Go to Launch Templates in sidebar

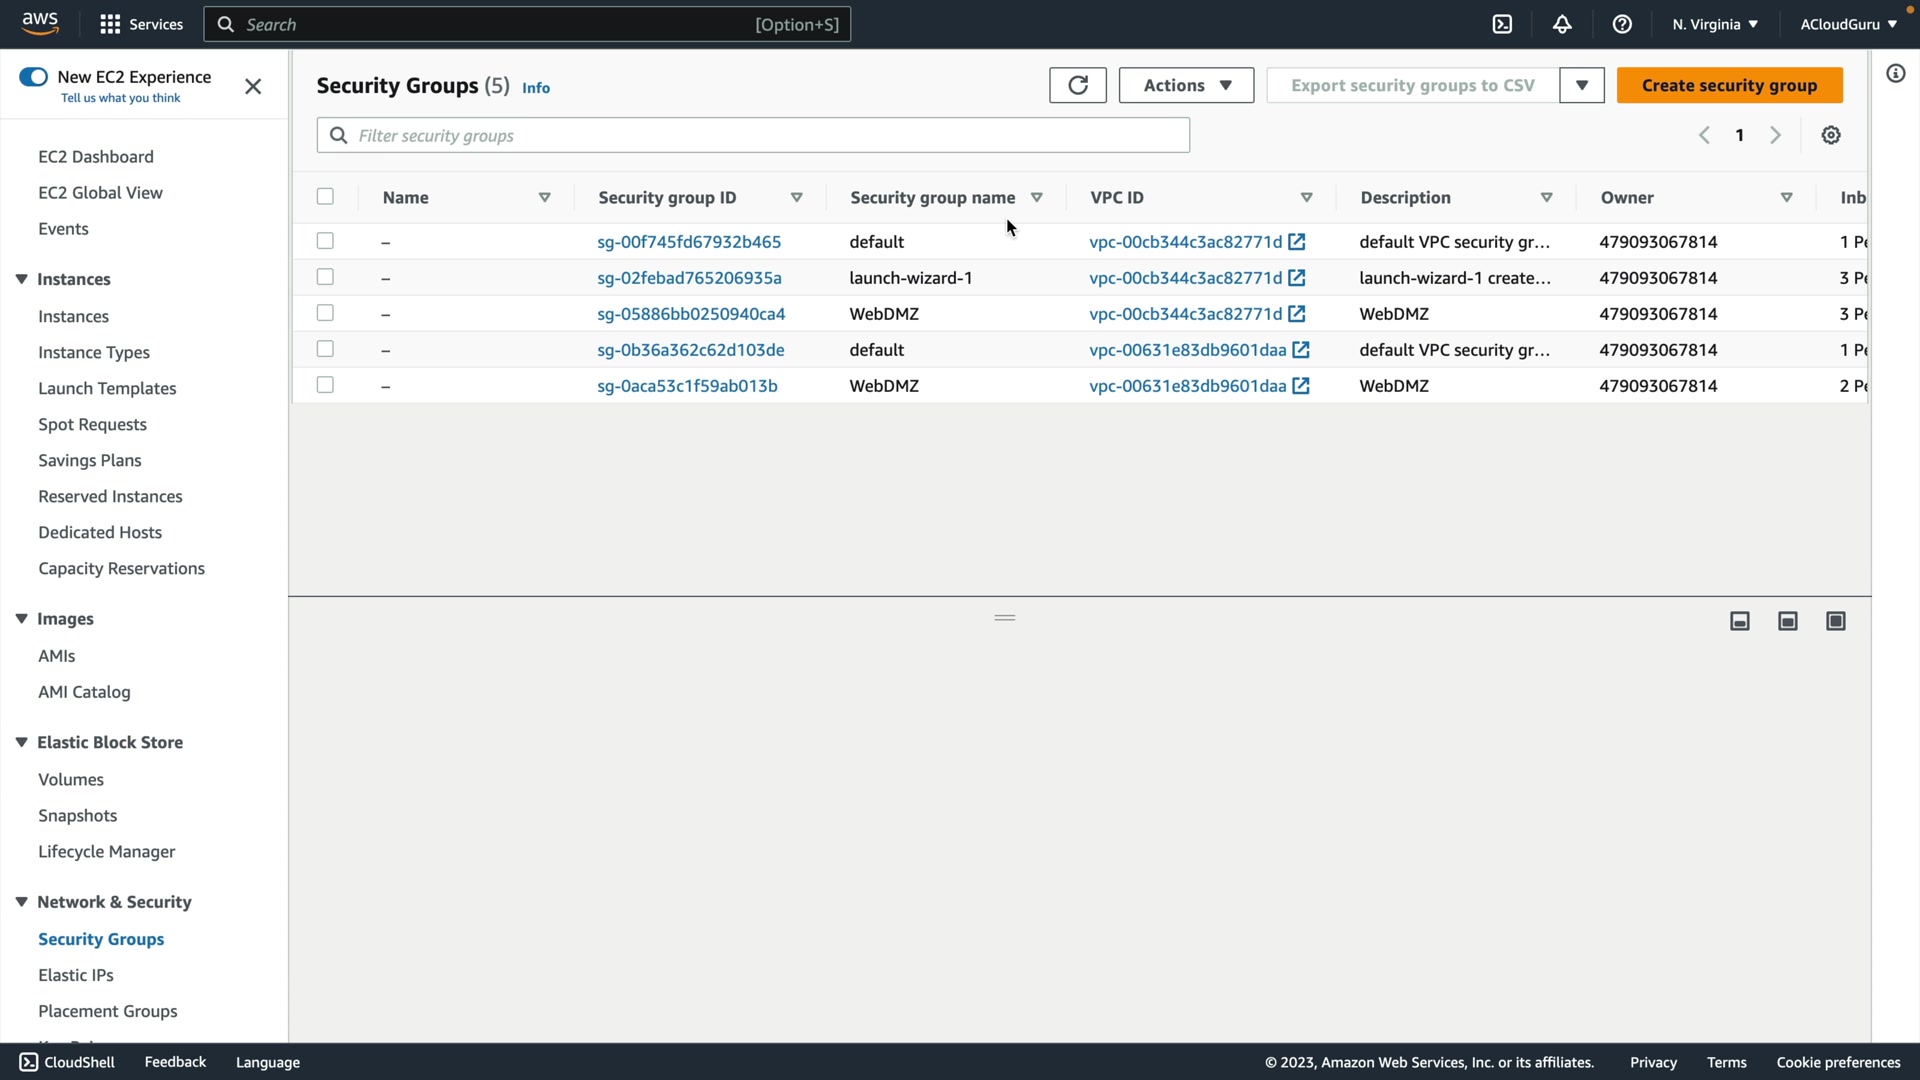click(x=107, y=388)
